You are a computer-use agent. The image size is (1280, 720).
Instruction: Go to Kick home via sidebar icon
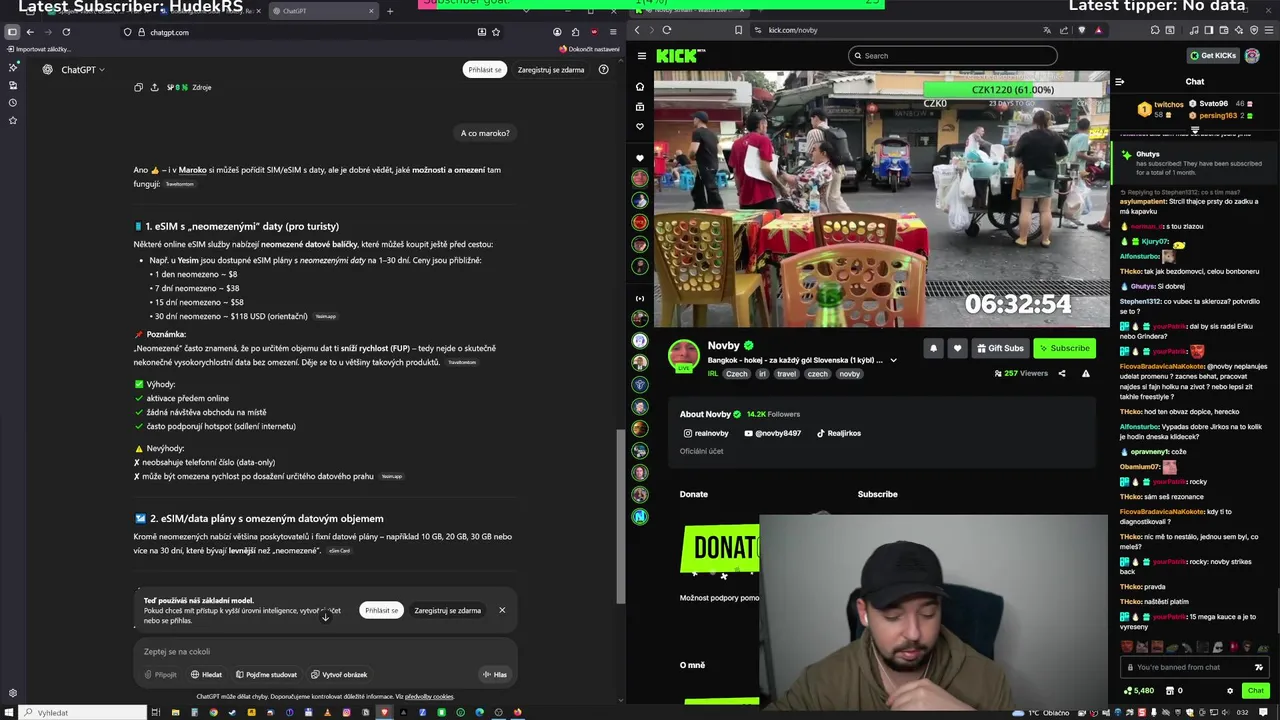click(640, 86)
